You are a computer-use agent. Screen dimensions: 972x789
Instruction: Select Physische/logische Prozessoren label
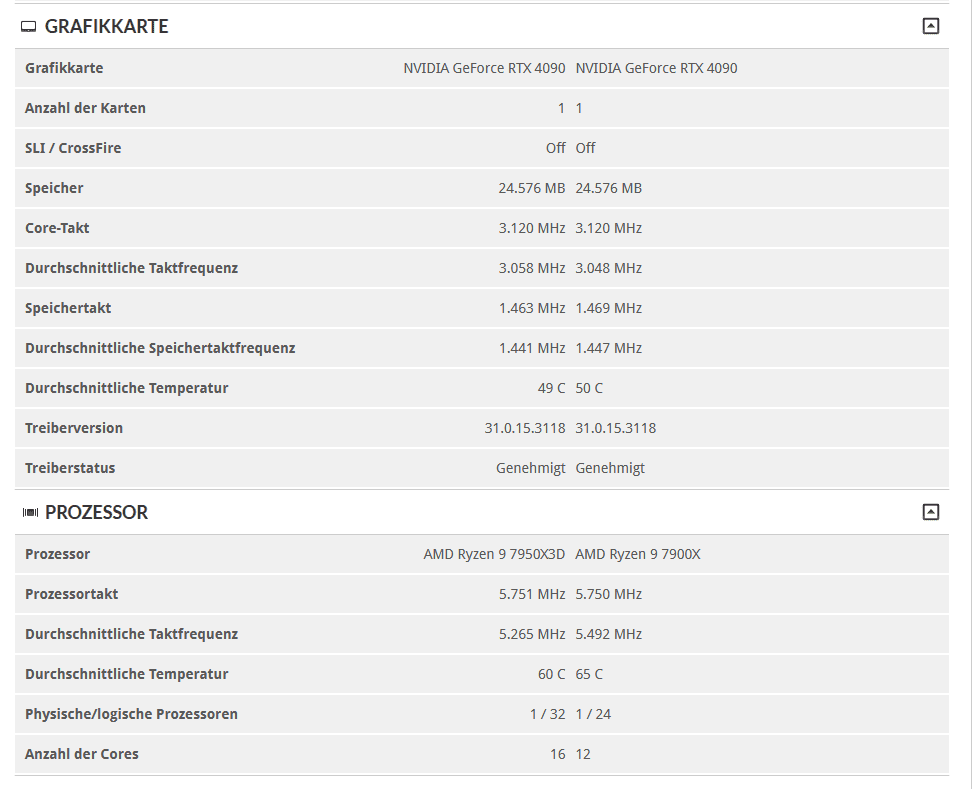click(x=131, y=714)
